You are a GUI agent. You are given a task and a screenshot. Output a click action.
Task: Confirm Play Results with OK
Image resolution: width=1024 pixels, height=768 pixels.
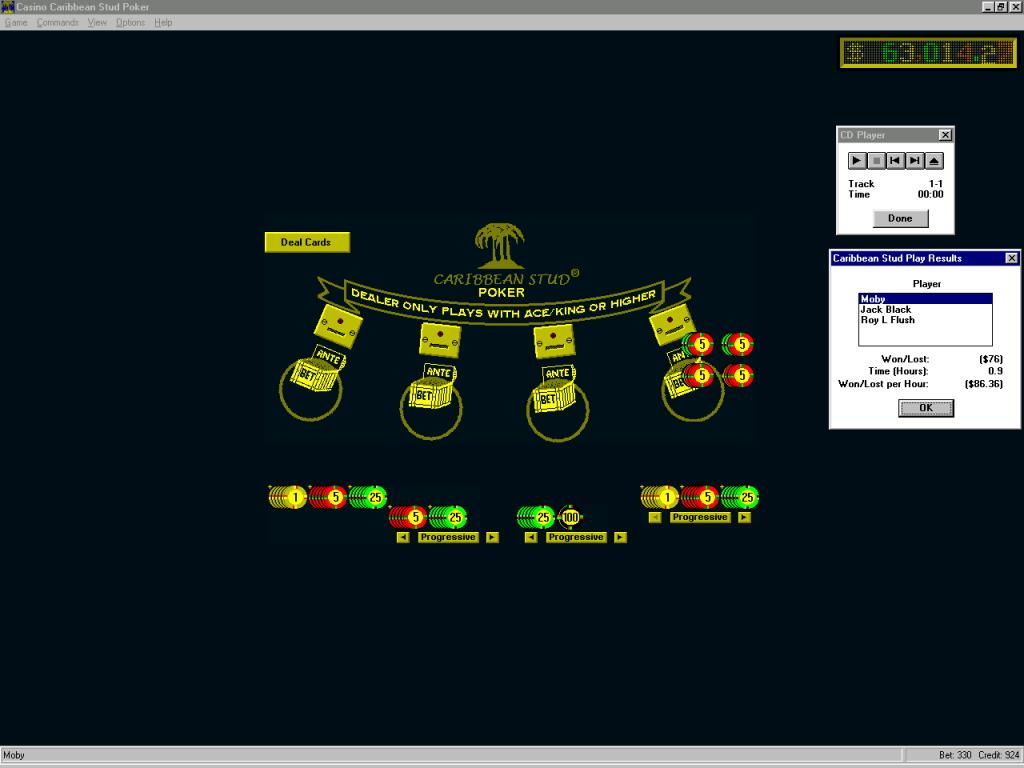(925, 408)
